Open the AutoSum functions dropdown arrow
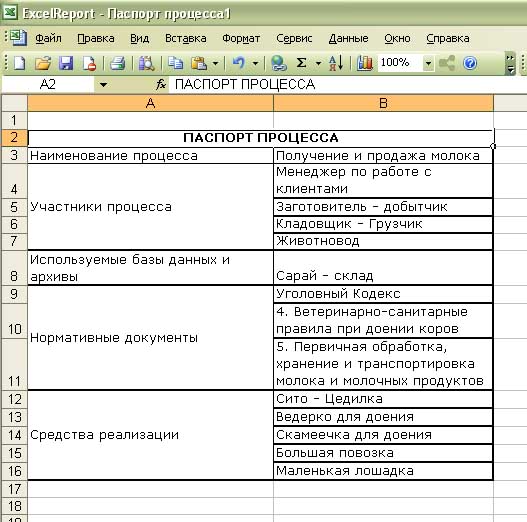Screen dimensions: 527x522 tap(318, 63)
